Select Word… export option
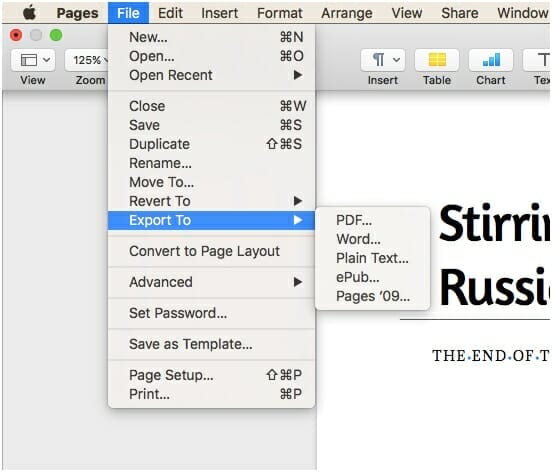 (358, 239)
